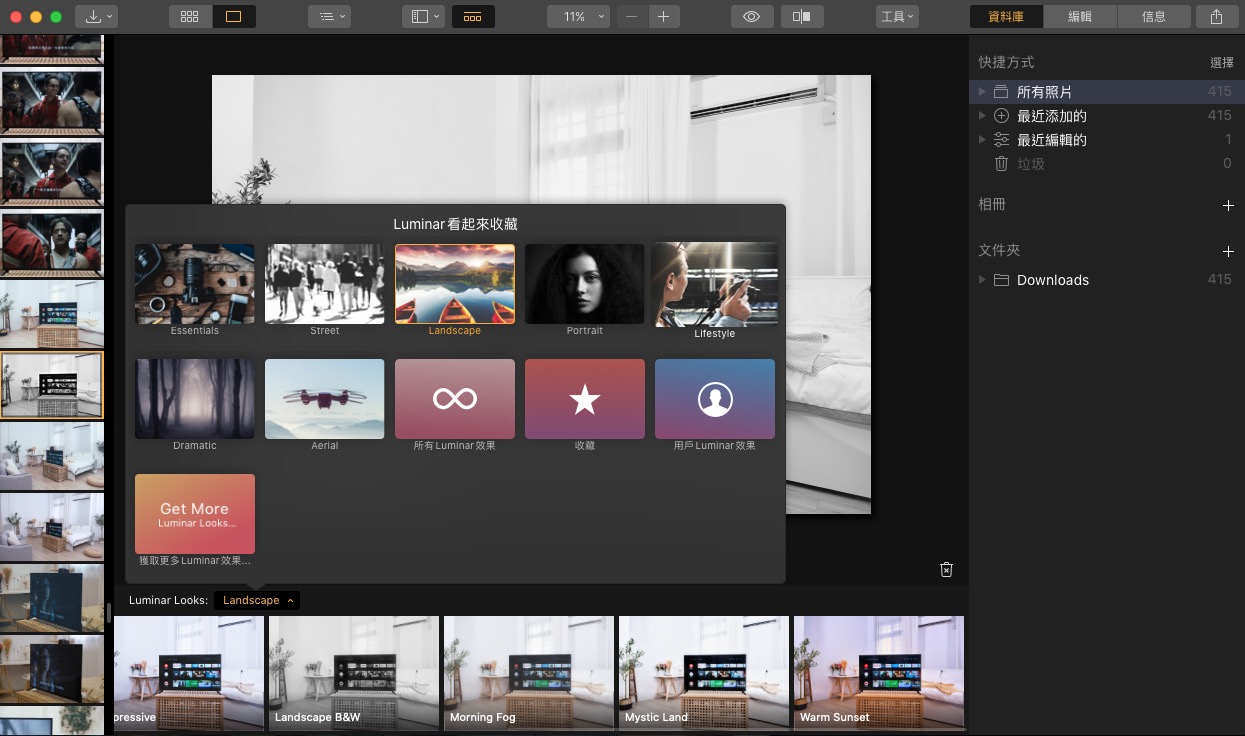1245x736 pixels.
Task: Click the zoom out minus button
Action: 631,17
